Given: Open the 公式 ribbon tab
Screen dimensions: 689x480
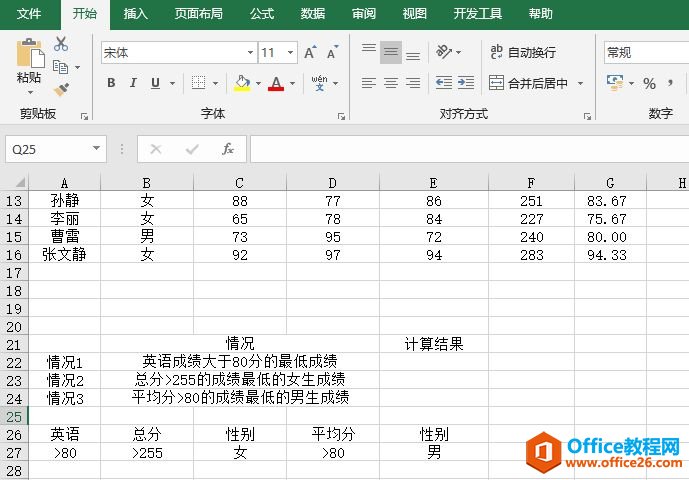Looking at the screenshot, I should click(x=262, y=14).
